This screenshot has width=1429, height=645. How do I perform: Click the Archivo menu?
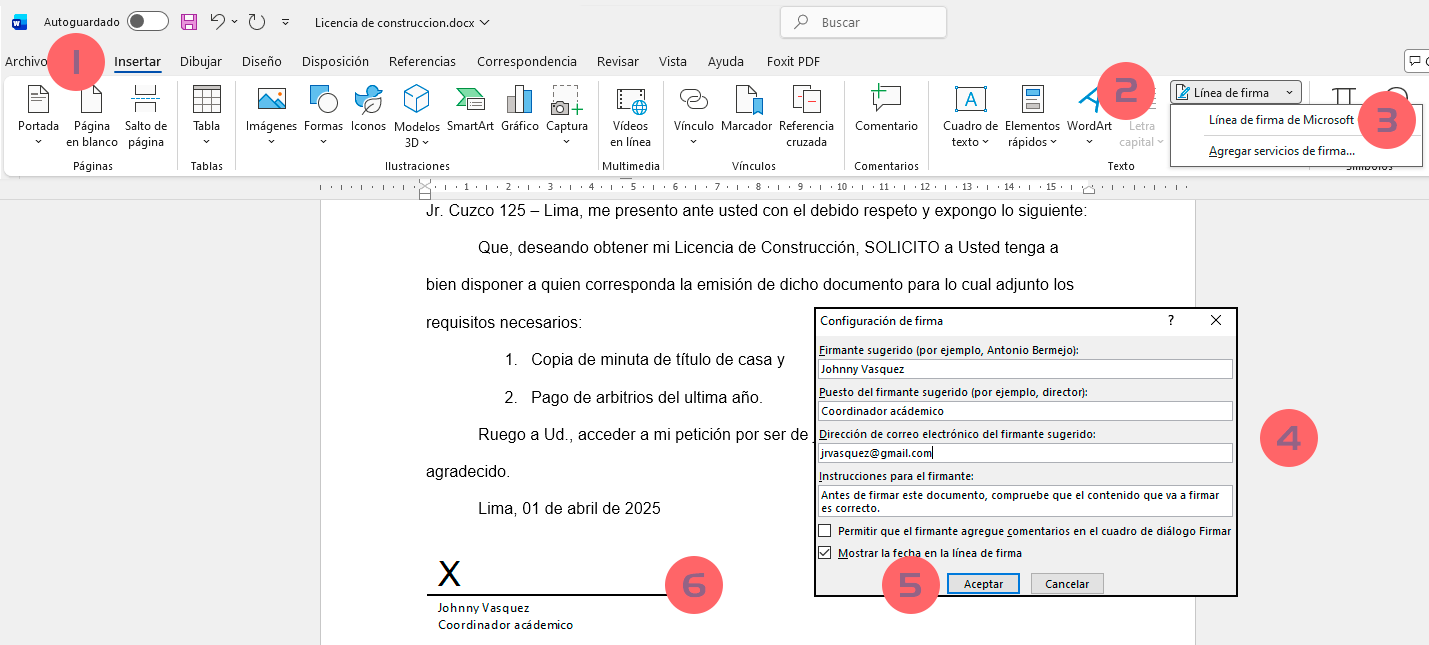[26, 62]
